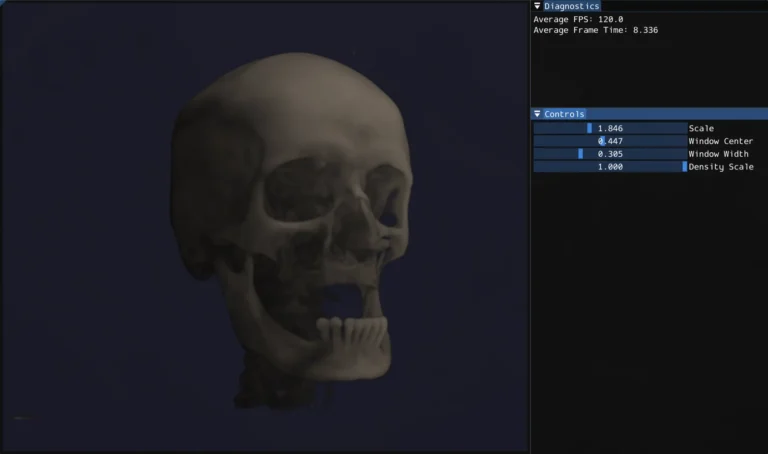Click the Density Scale label
Screen dimensions: 768x454
720,167
